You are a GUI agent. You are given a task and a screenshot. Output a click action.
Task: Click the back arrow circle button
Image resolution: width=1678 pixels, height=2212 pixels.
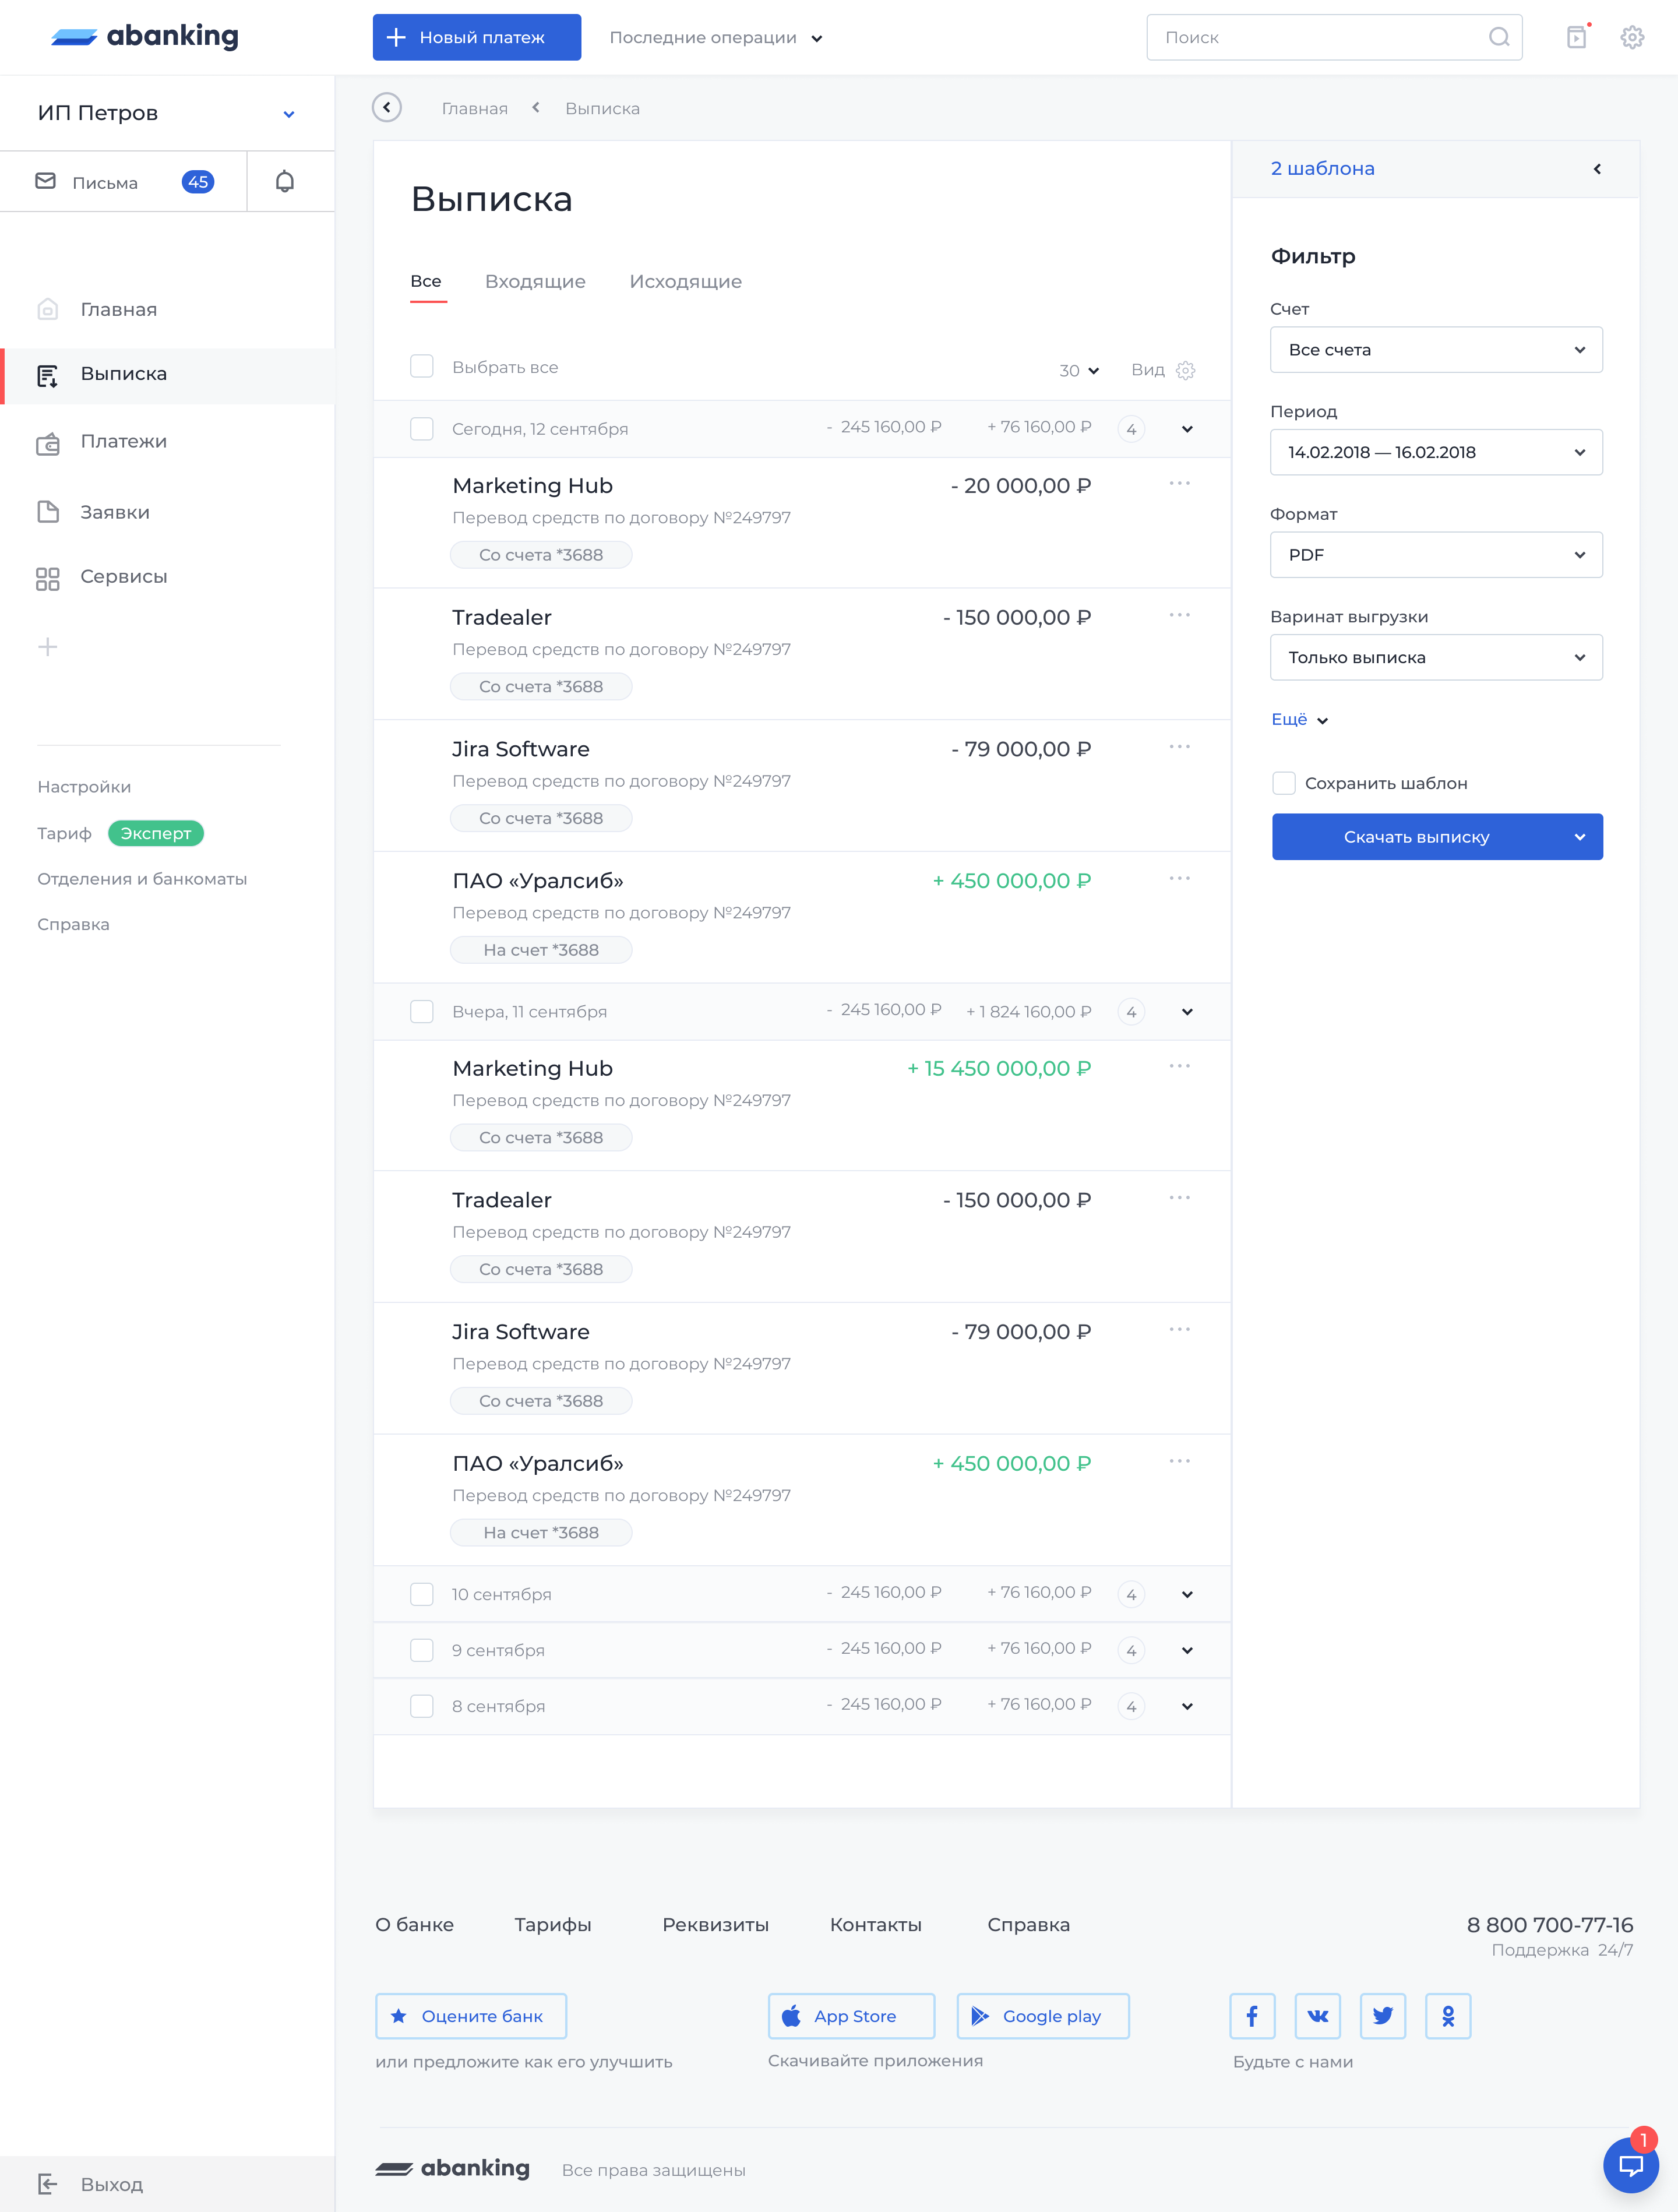pos(387,107)
